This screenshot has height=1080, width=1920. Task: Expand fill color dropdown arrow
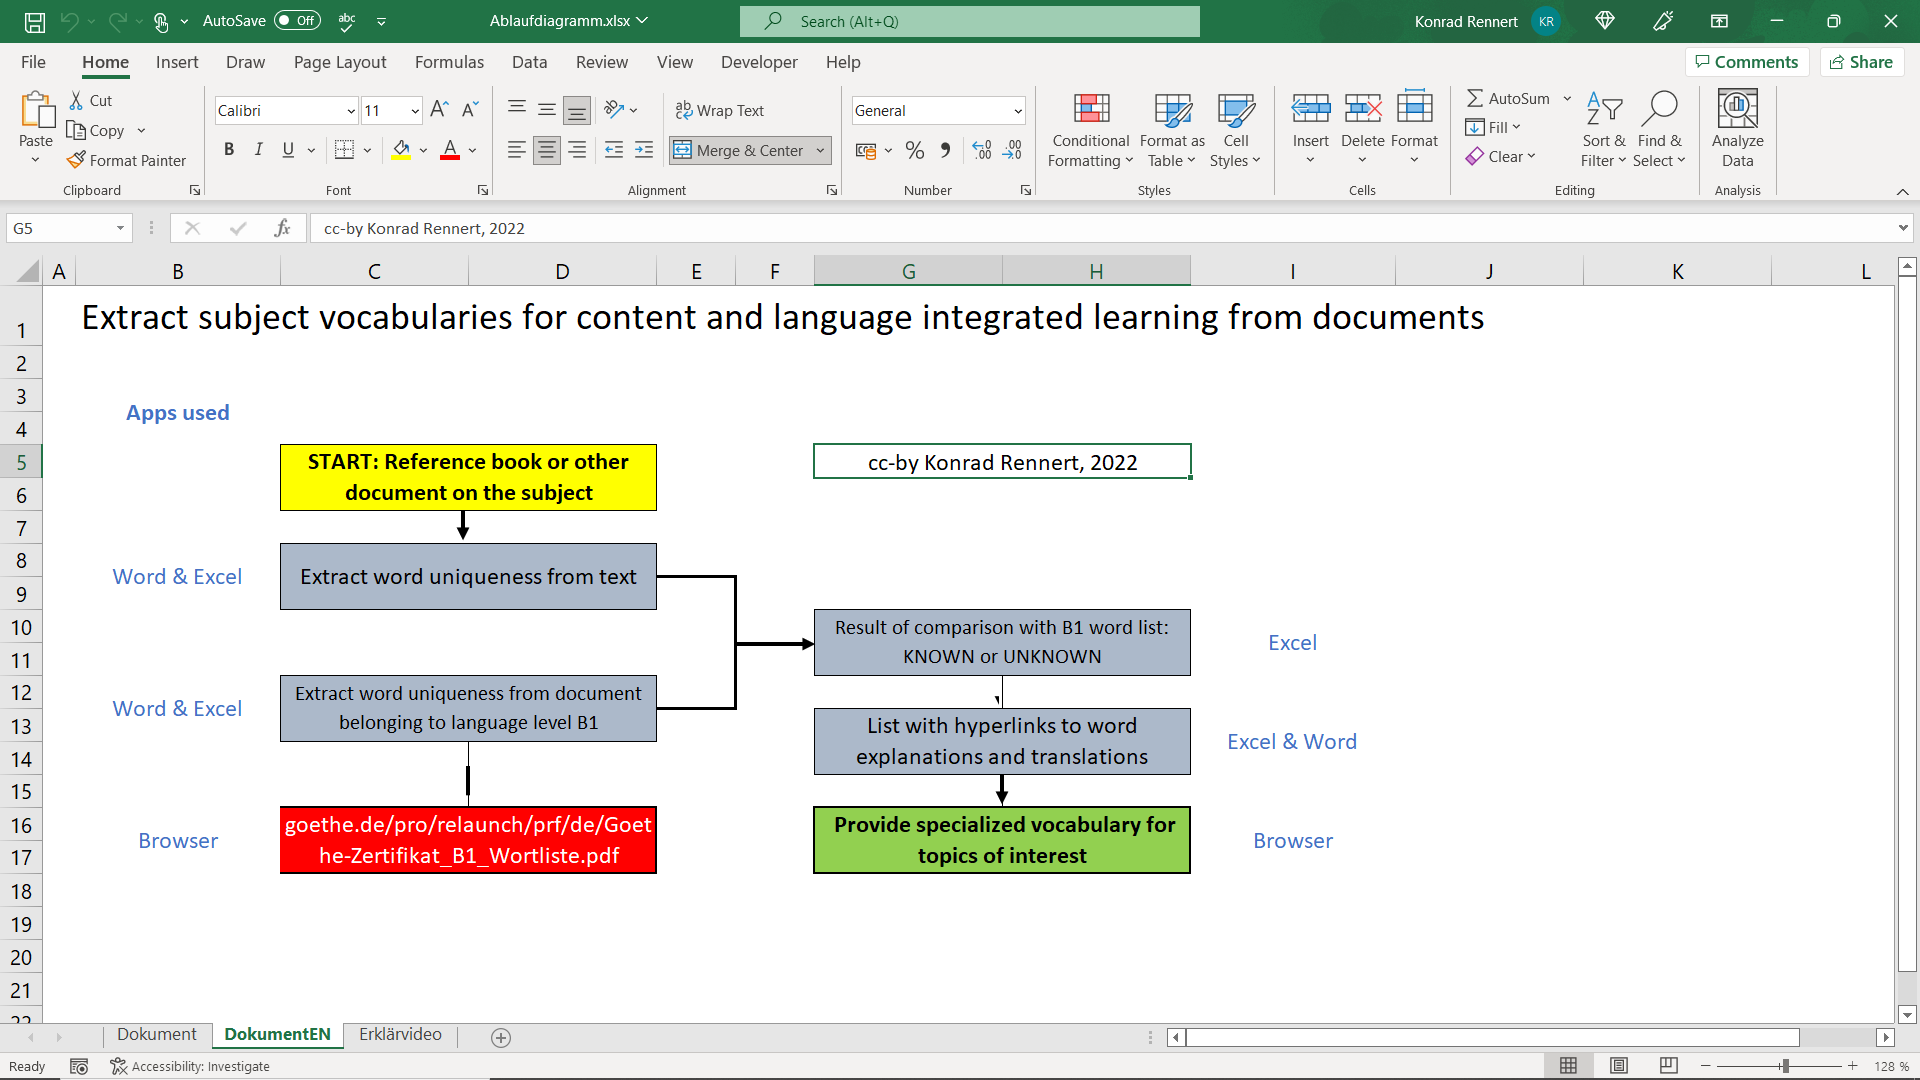(x=424, y=151)
